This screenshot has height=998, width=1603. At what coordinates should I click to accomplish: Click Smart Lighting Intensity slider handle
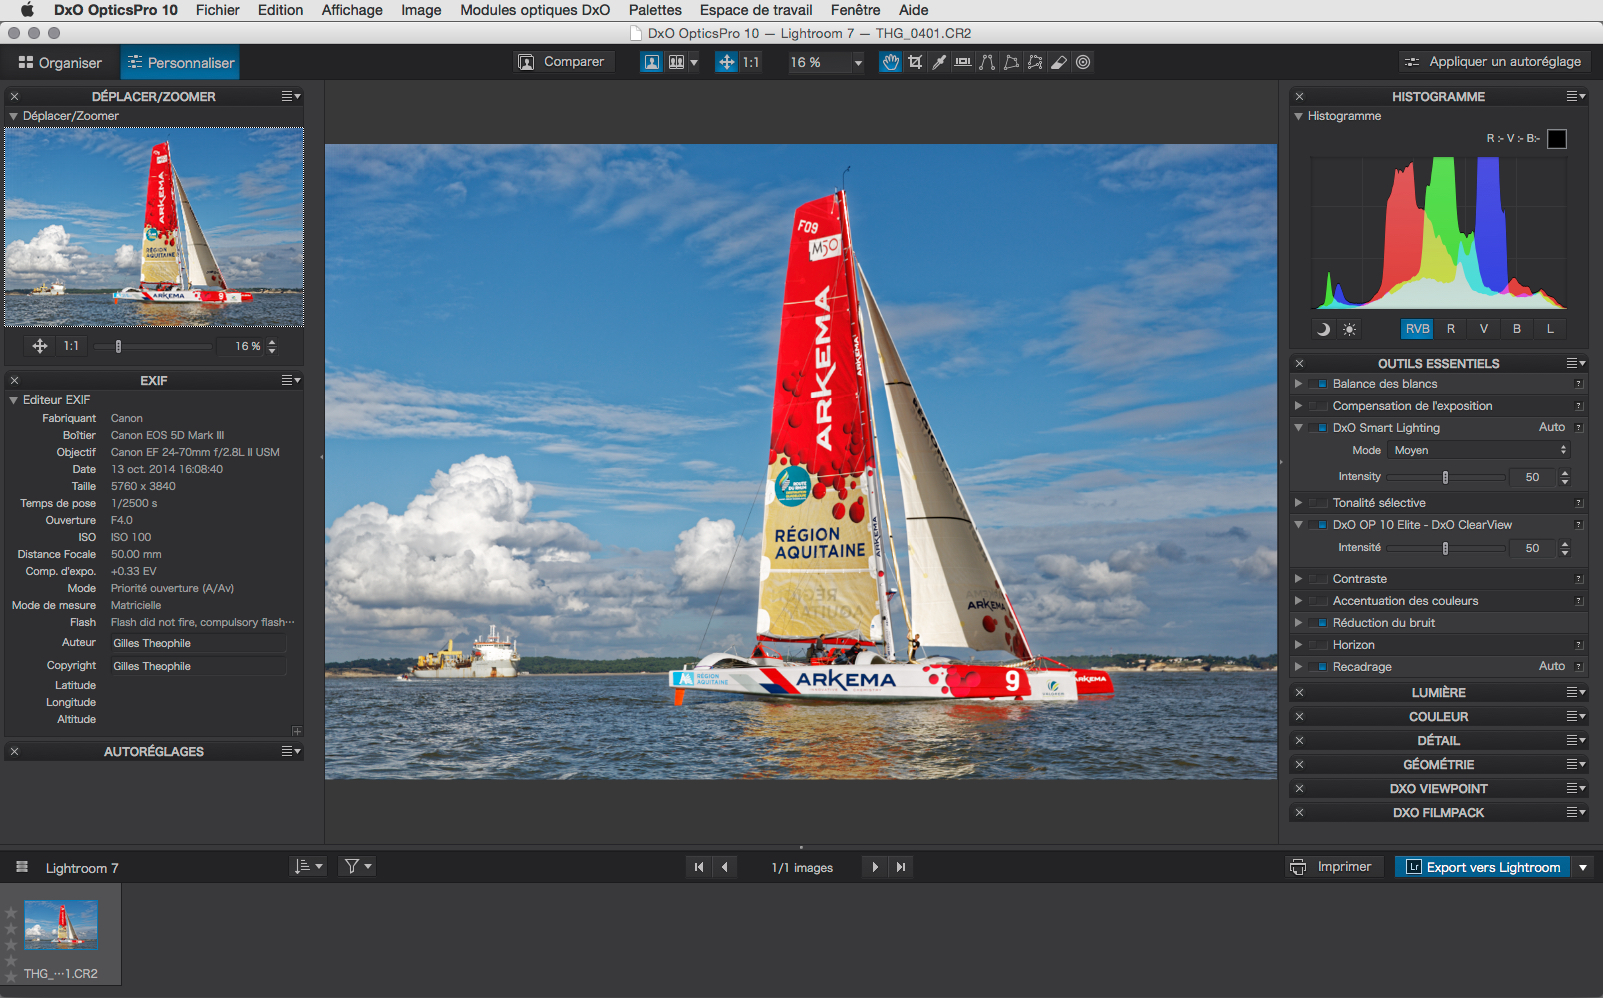pos(1445,478)
